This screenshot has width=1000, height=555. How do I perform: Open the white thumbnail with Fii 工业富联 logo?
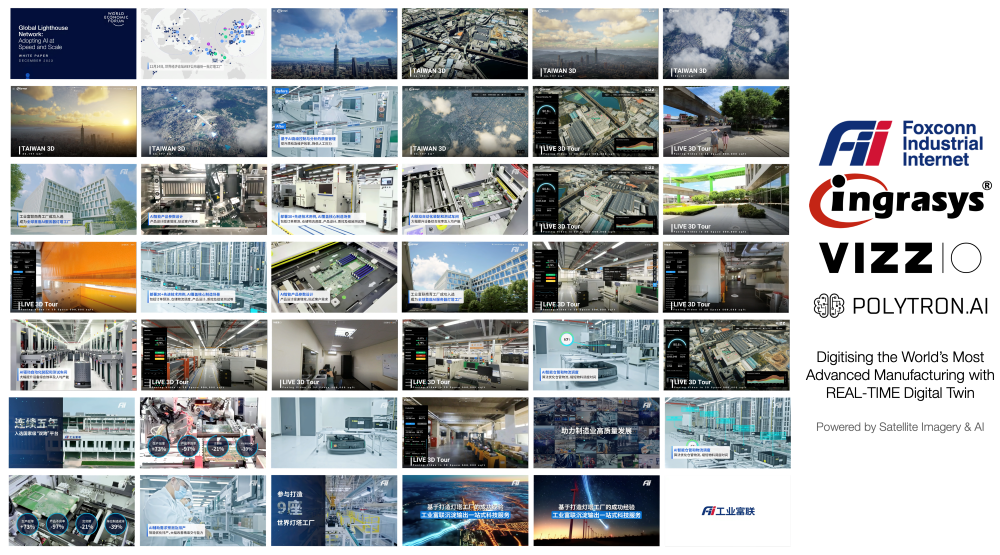(x=727, y=510)
